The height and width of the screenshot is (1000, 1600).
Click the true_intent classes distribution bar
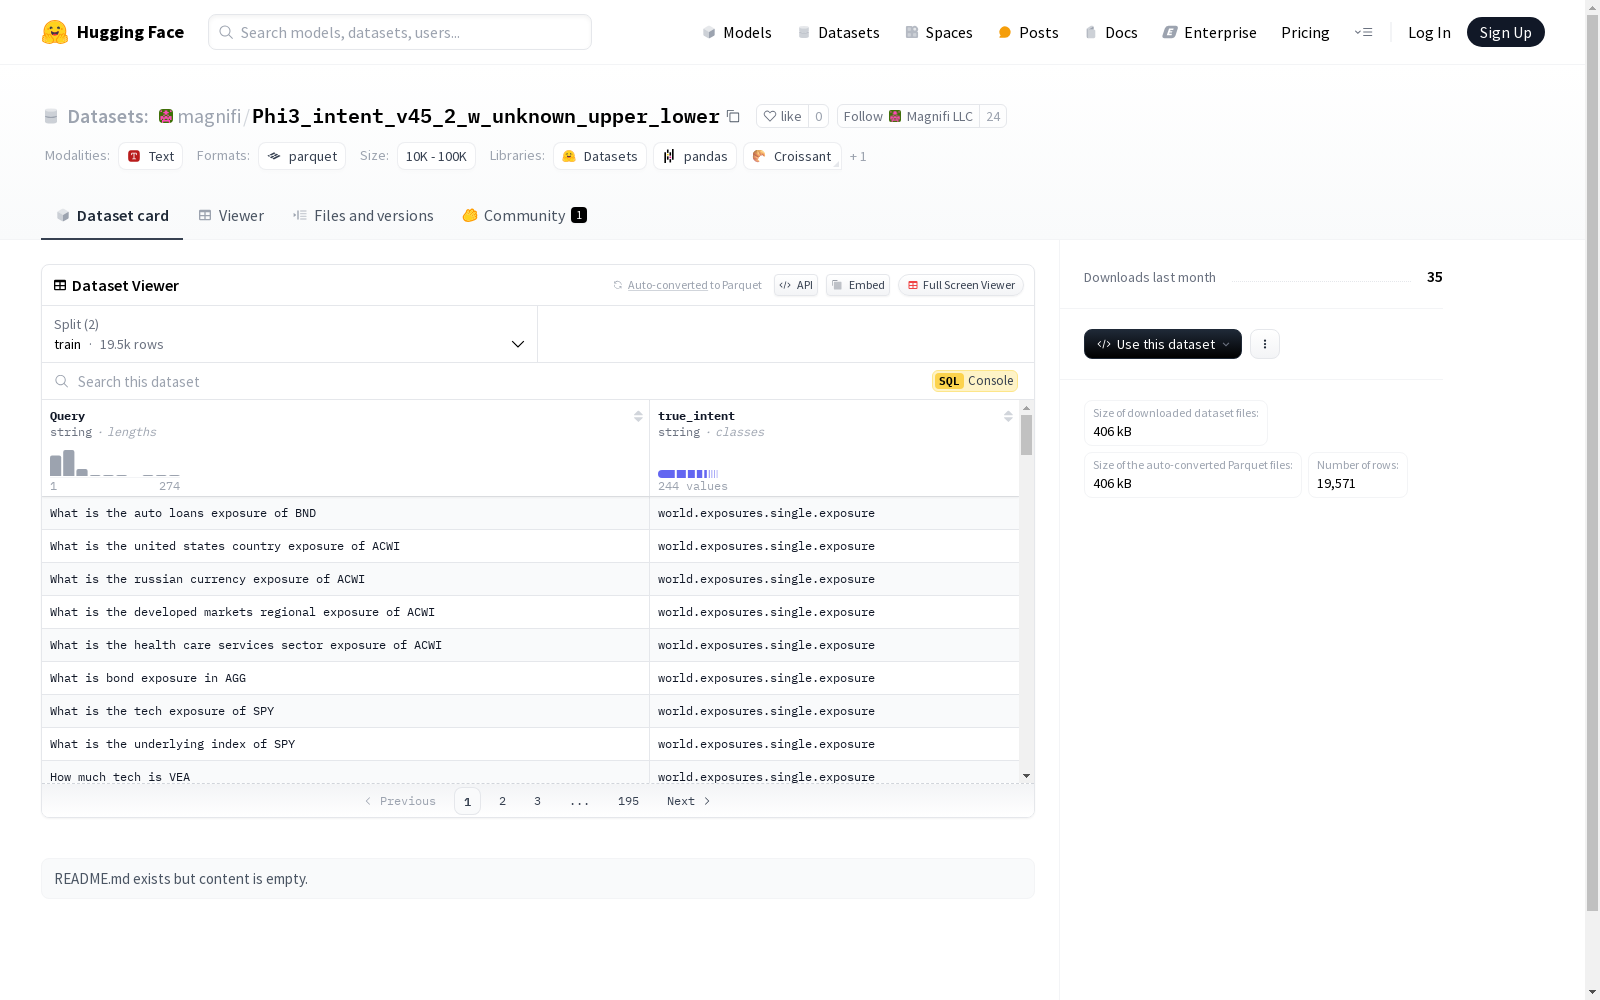coord(688,474)
